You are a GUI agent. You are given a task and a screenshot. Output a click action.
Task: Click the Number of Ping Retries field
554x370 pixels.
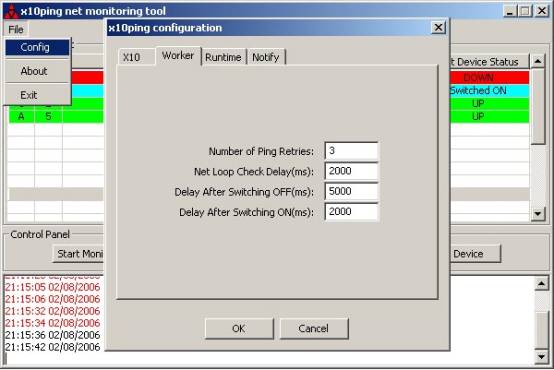(x=351, y=151)
